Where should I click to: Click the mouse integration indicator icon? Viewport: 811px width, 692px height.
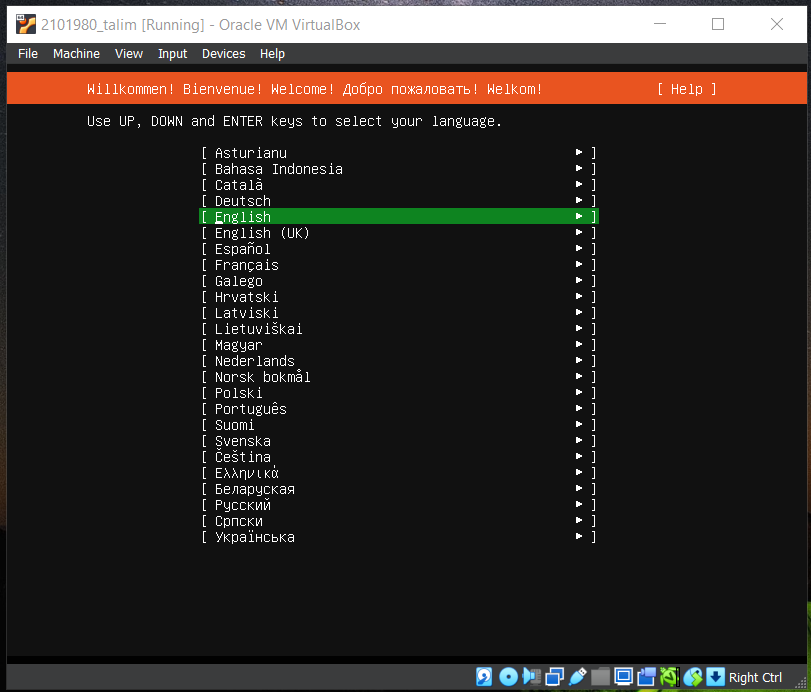point(693,676)
